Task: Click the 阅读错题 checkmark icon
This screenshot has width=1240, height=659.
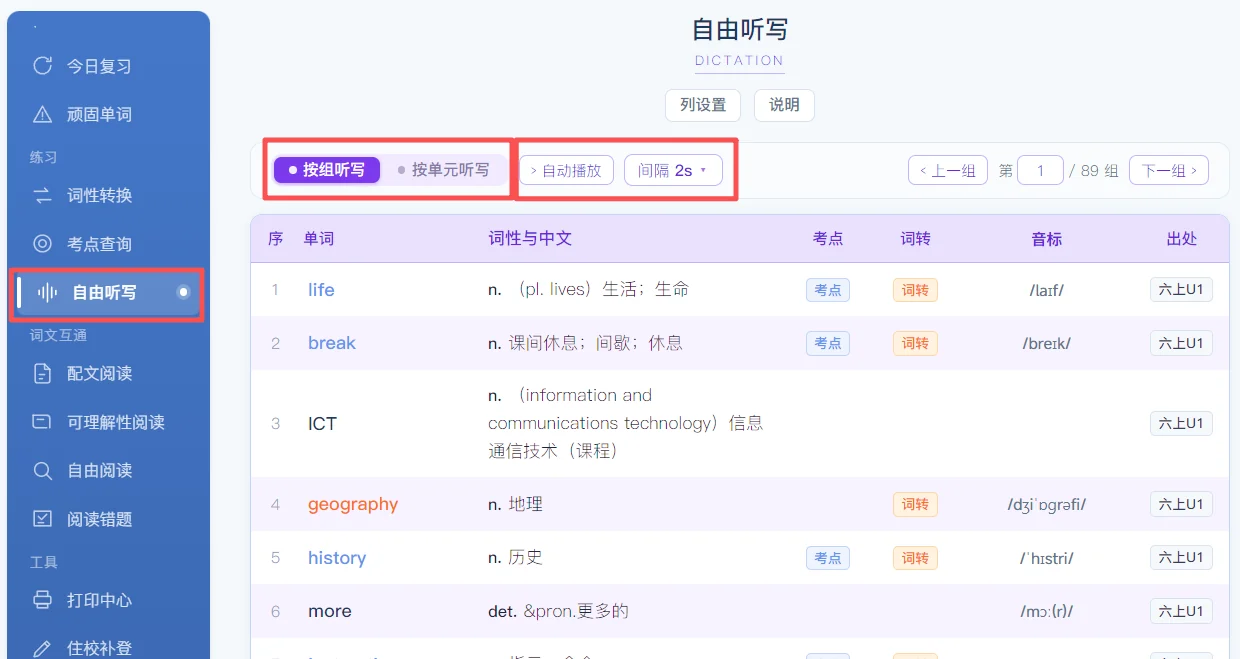Action: pyautogui.click(x=42, y=519)
